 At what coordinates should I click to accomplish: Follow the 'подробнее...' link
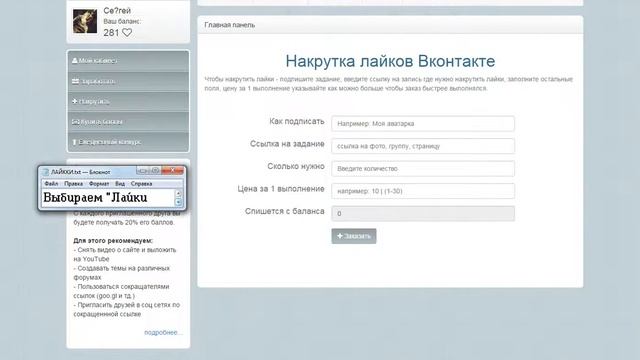click(163, 333)
